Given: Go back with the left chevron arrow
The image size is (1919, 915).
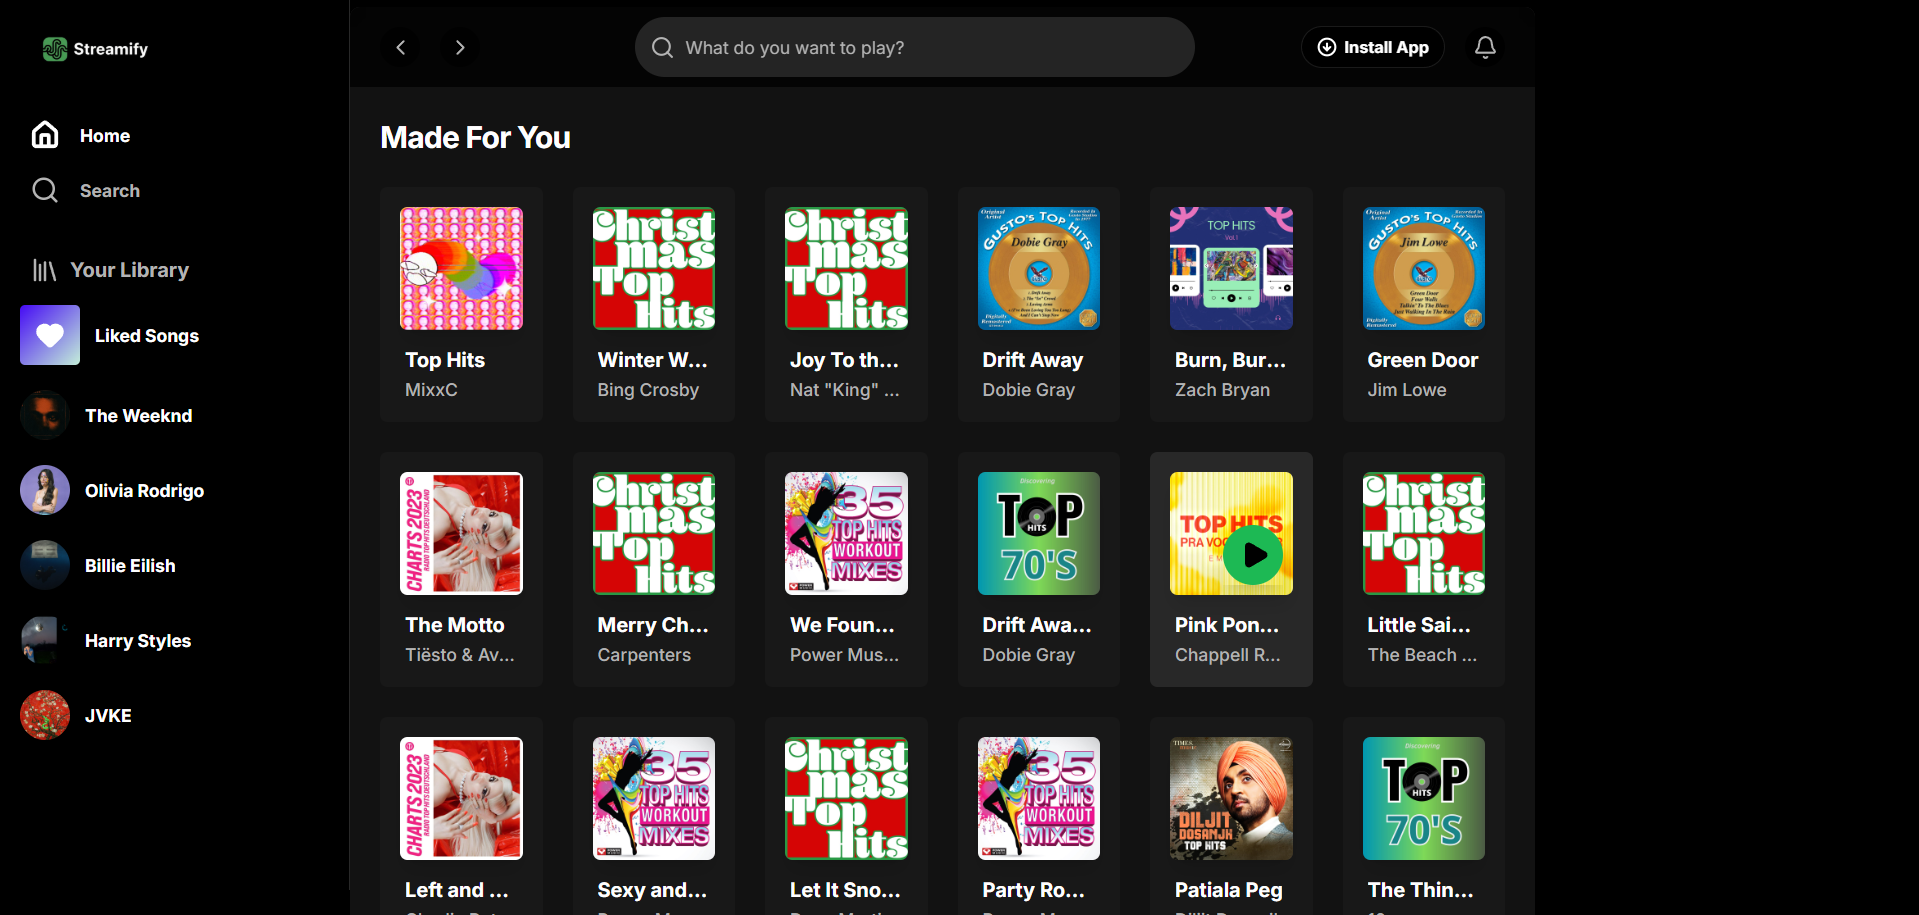Looking at the screenshot, I should 401,47.
